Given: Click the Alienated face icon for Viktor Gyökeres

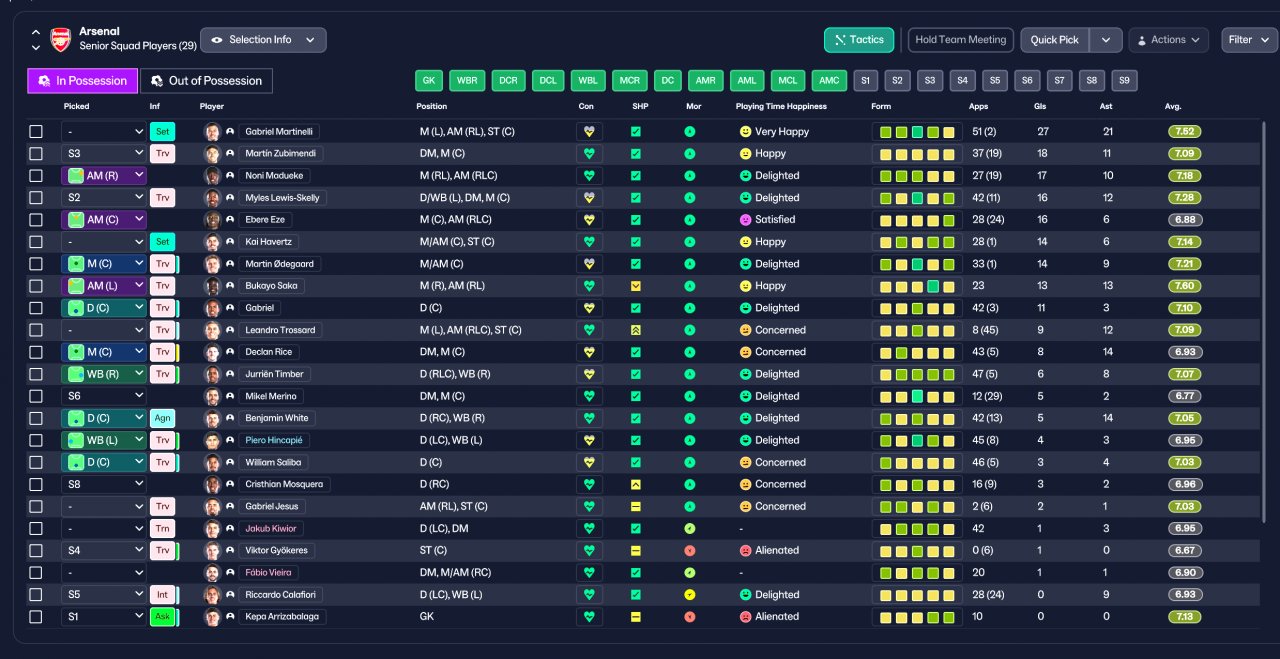Looking at the screenshot, I should click(x=744, y=551).
